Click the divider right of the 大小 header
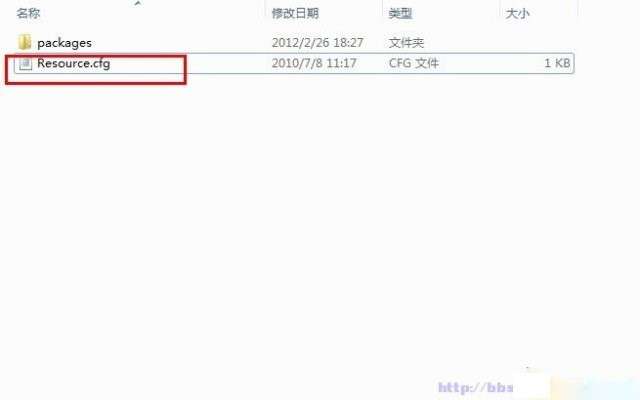Viewport: 640px width, 400px height. pyautogui.click(x=578, y=12)
